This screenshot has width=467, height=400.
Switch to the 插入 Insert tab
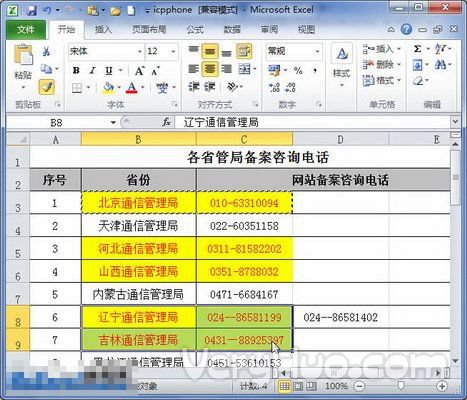(x=103, y=30)
